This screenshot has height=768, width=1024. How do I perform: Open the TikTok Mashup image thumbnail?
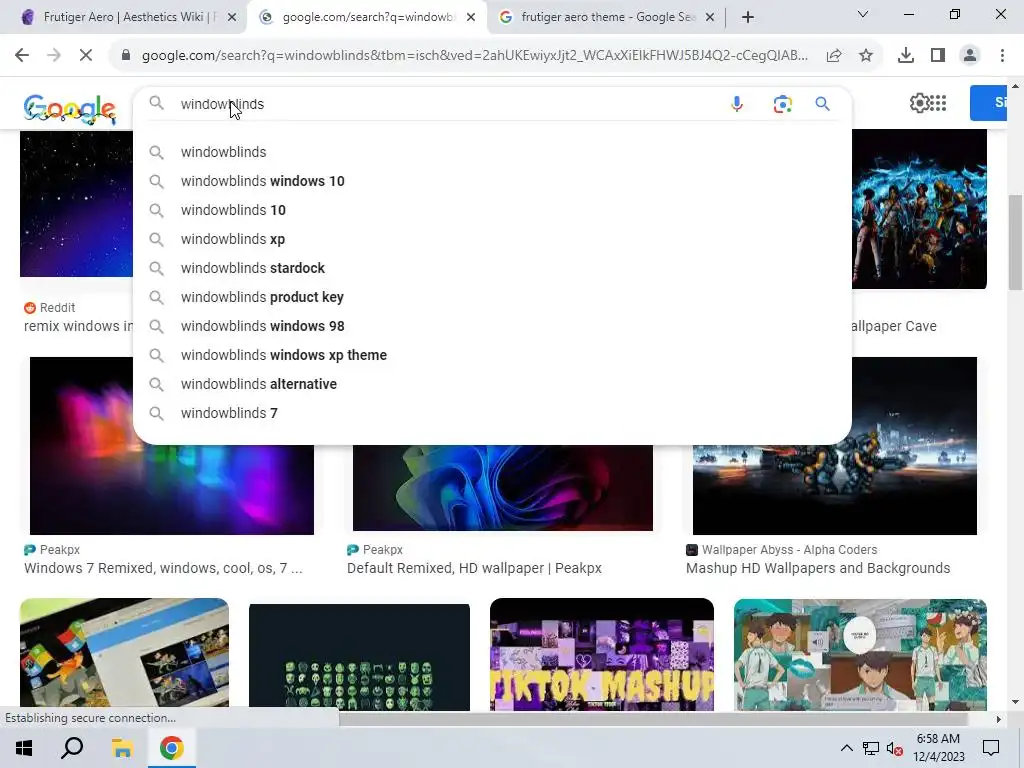601,654
